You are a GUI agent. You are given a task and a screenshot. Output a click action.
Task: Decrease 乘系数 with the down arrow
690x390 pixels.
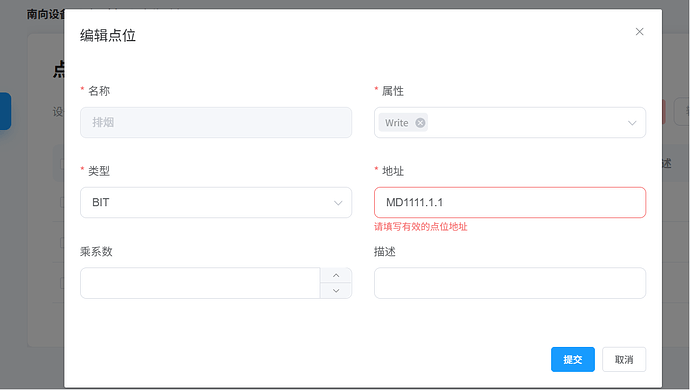336,291
